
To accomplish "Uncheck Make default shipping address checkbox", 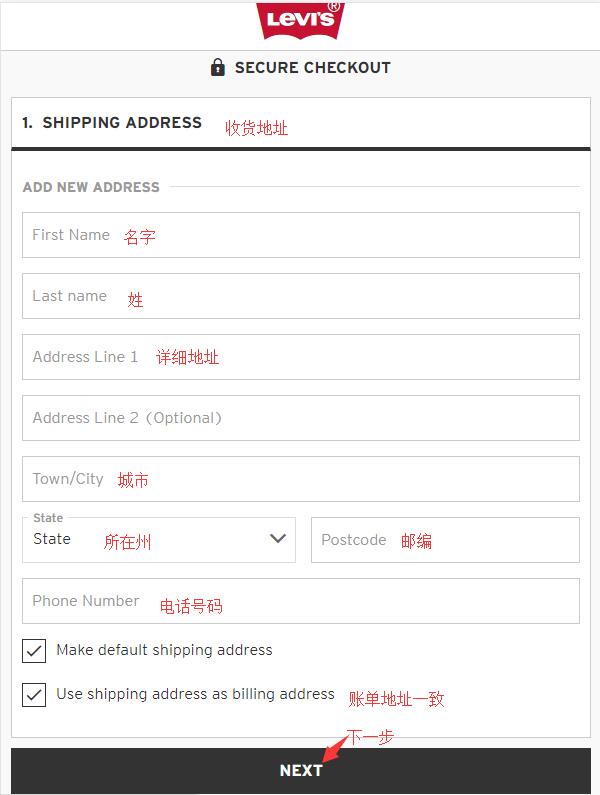I will click(x=34, y=651).
